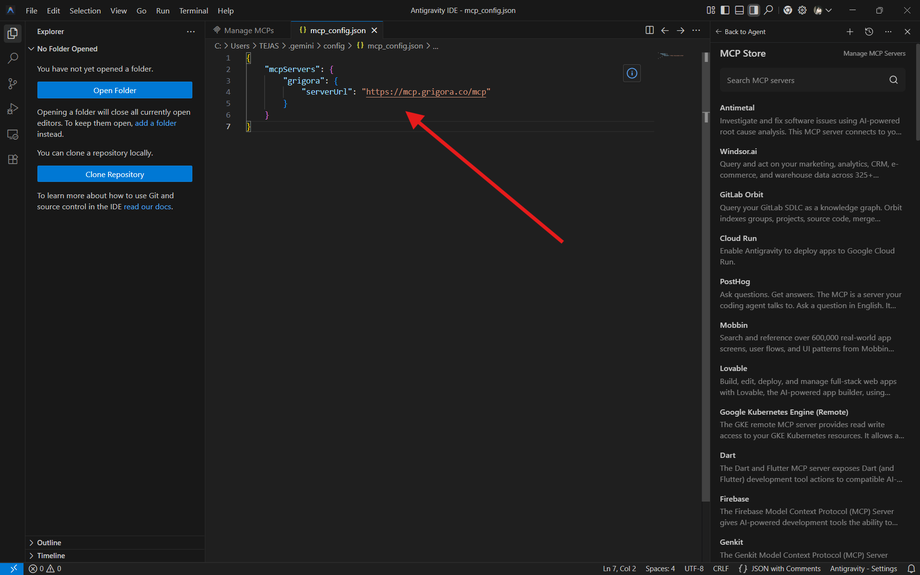
Task: Open the read our docs link
Action: pos(147,207)
